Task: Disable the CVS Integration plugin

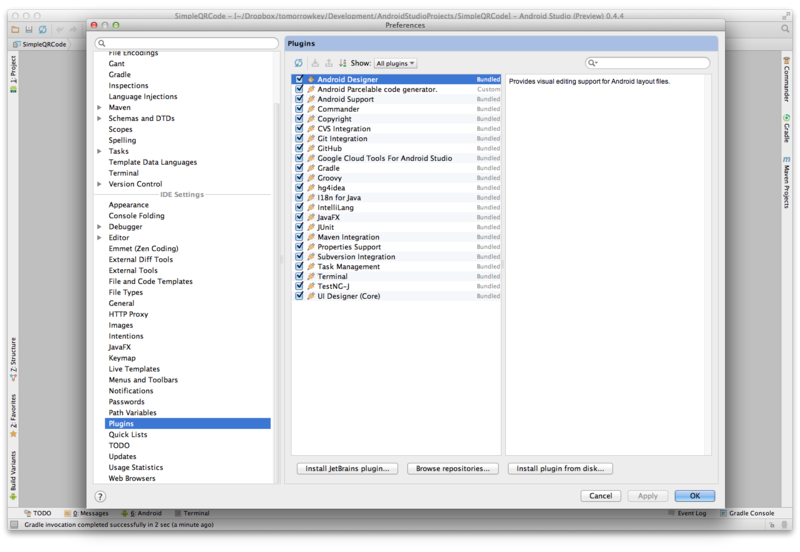Action: click(299, 128)
